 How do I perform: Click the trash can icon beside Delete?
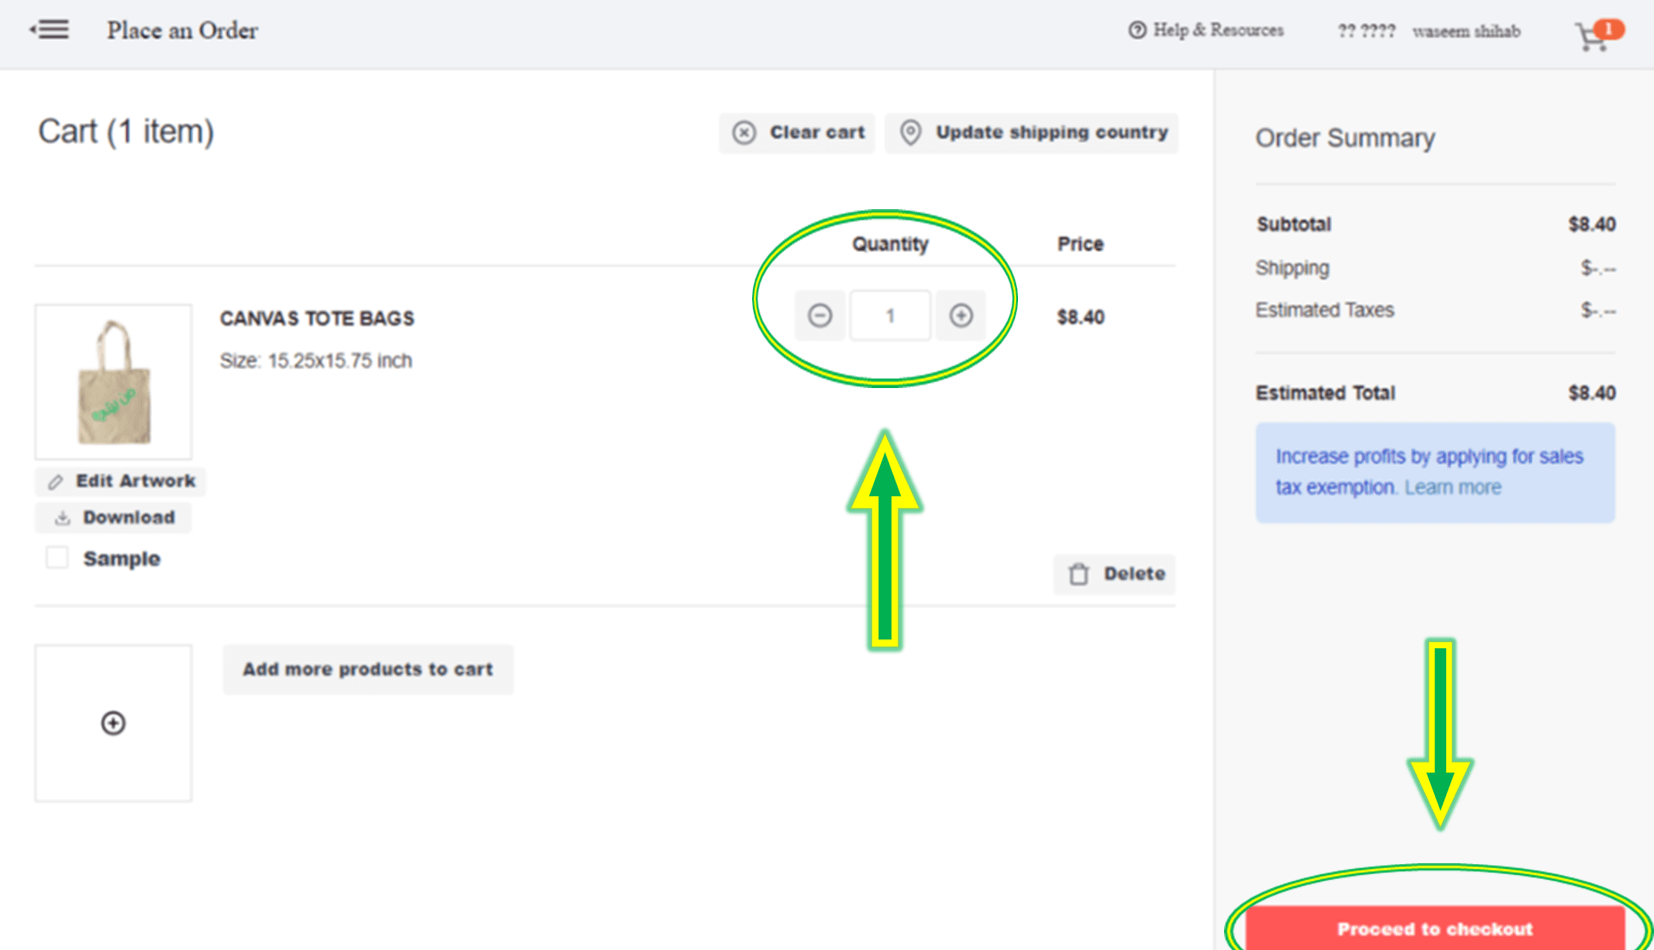(1079, 574)
